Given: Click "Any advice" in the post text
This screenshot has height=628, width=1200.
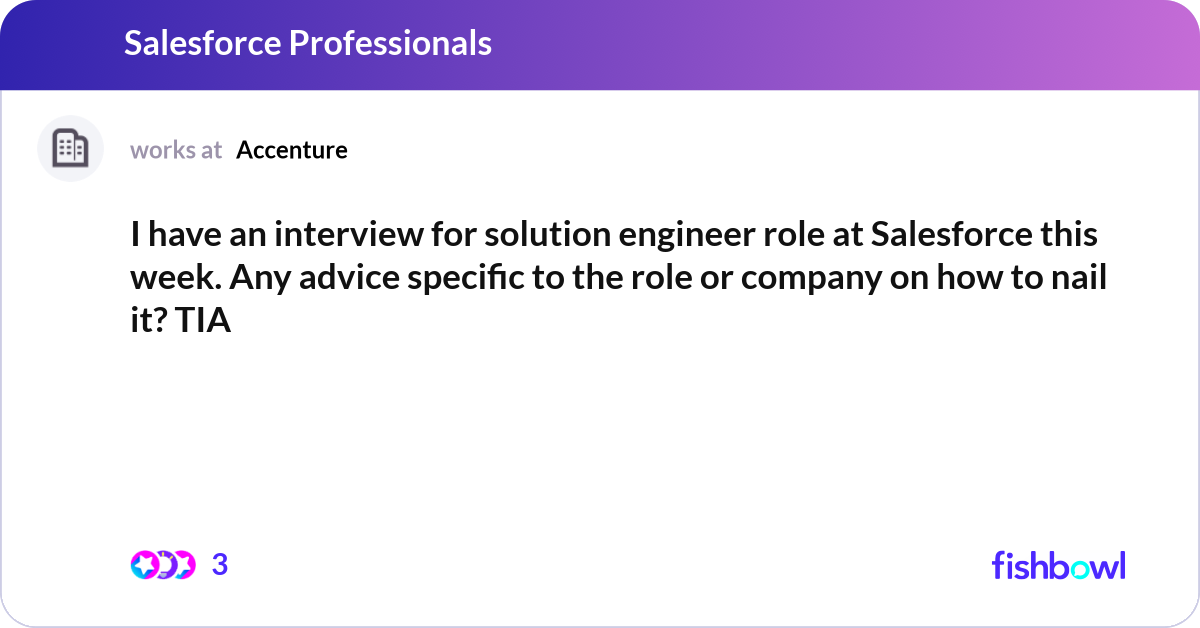Looking at the screenshot, I should 304,279.
